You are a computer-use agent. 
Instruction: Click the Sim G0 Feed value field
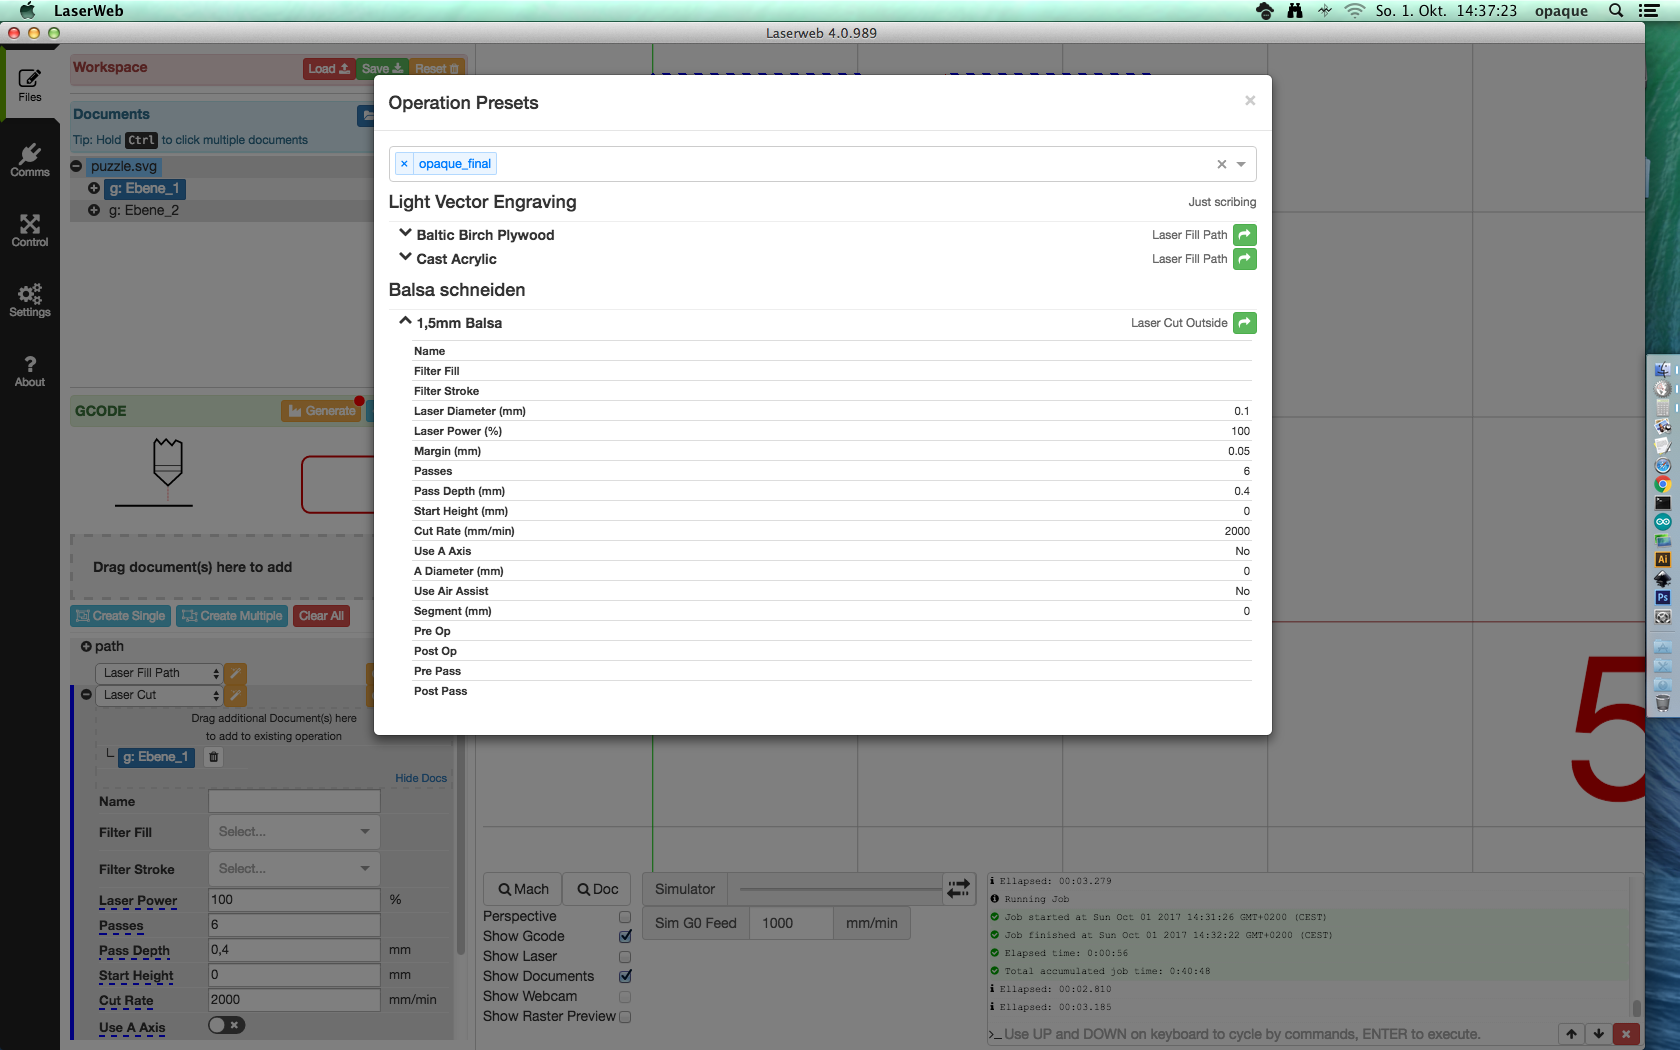[x=792, y=923]
